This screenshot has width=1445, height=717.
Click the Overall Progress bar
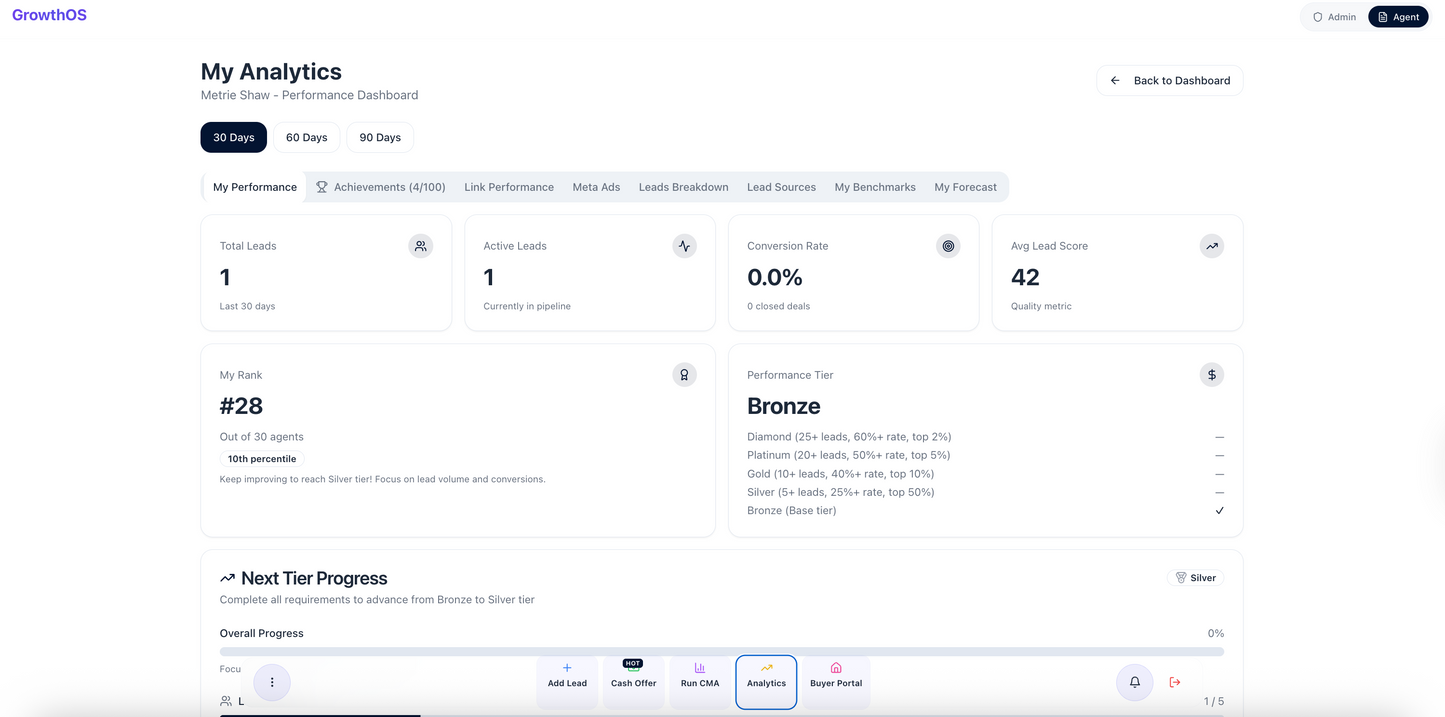tap(721, 651)
